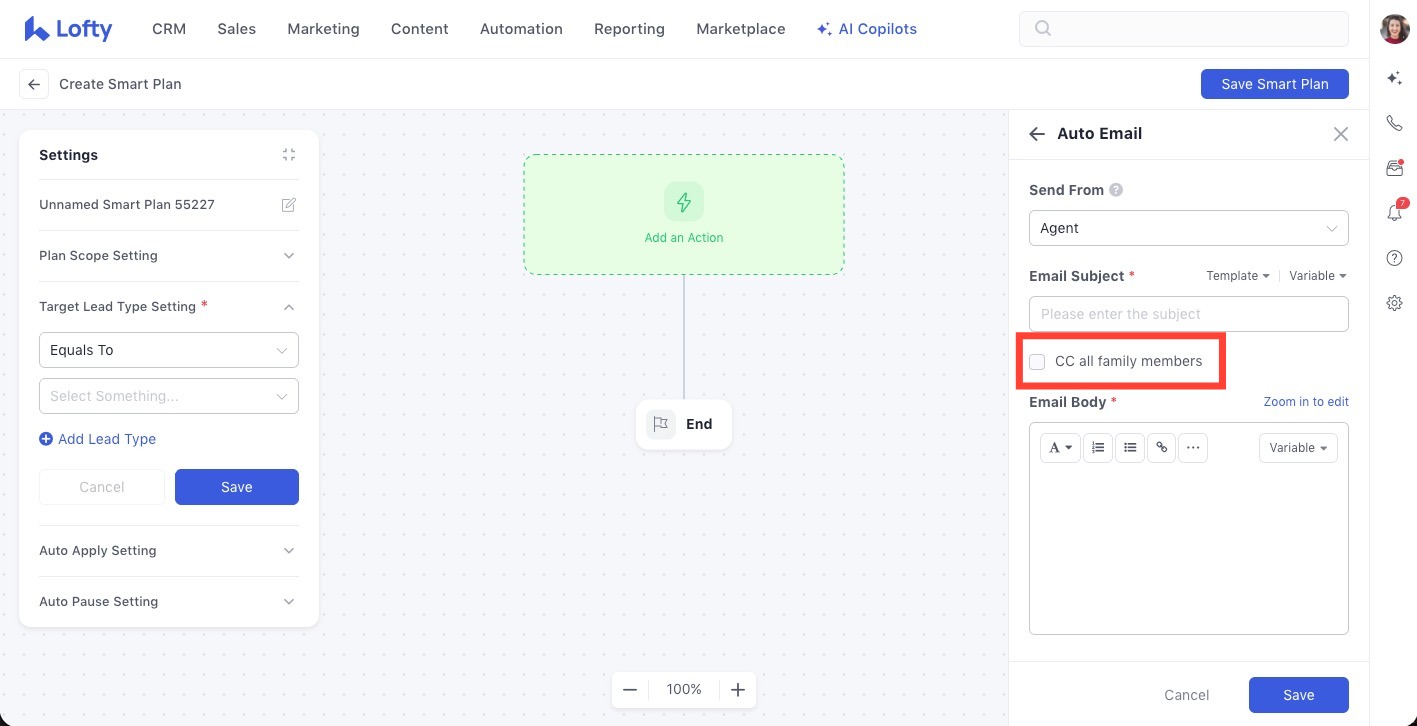The image size is (1417, 726).
Task: Collapse the Settings panel
Action: pyautogui.click(x=288, y=155)
